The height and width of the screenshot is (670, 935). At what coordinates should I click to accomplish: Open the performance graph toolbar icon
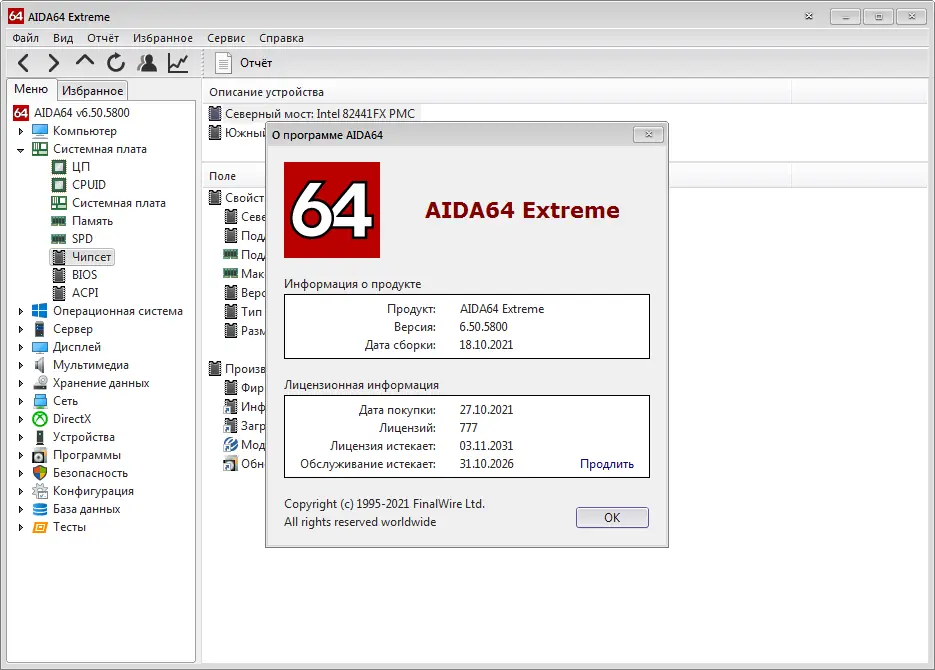pyautogui.click(x=176, y=62)
